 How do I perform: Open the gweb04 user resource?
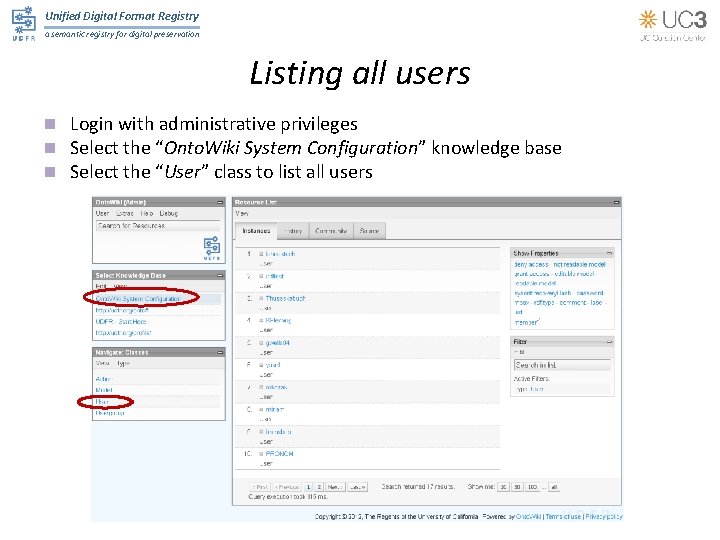[277, 343]
